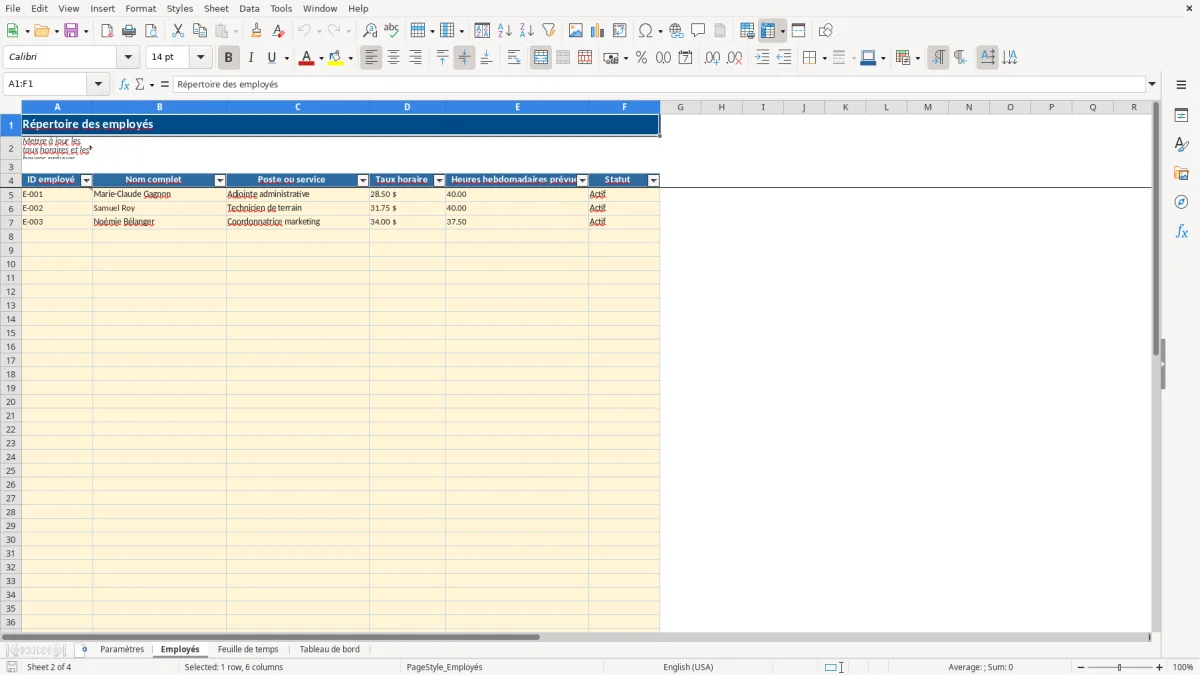Open the font size dropdown
The image size is (1200, 675).
pos(200,58)
